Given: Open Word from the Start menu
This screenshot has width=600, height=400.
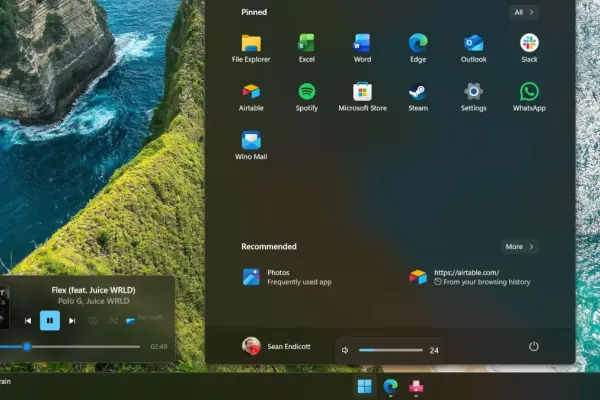Looking at the screenshot, I should 362,49.
